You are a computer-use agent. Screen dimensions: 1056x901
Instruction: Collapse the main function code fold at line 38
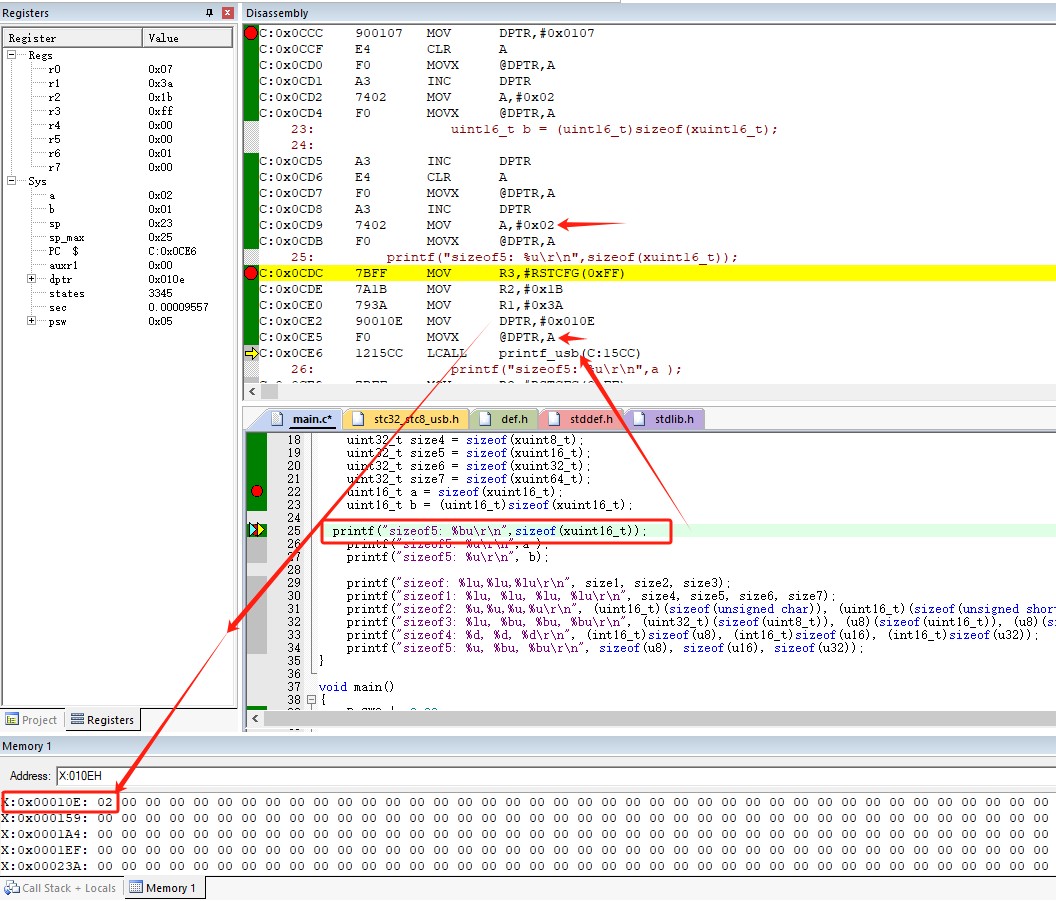[x=311, y=701]
